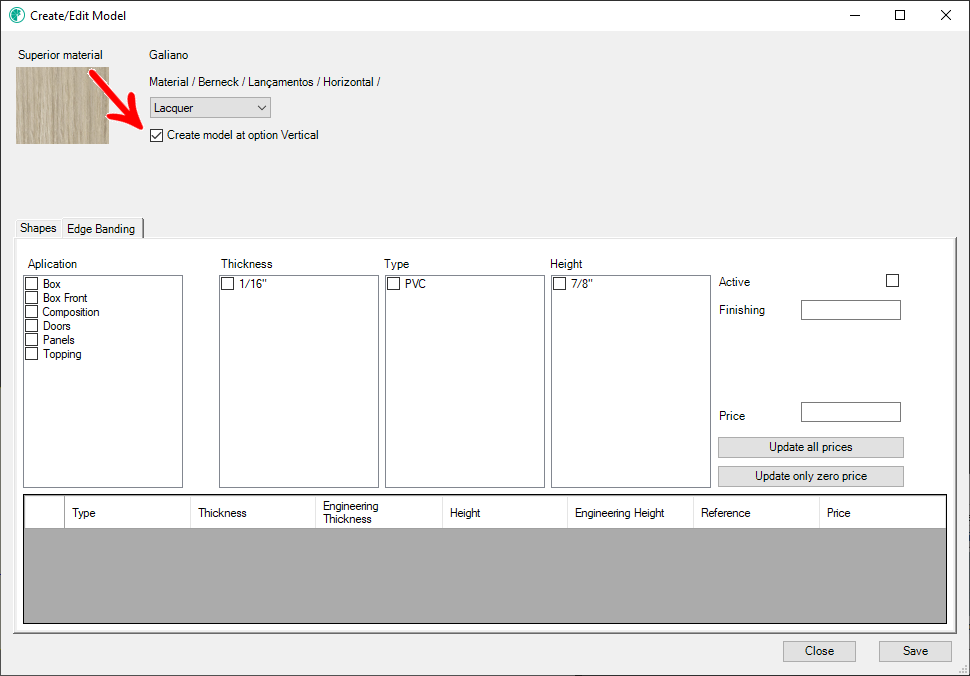Viewport: 970px width, 676px height.
Task: Check the Doors application option
Action: pos(32,326)
